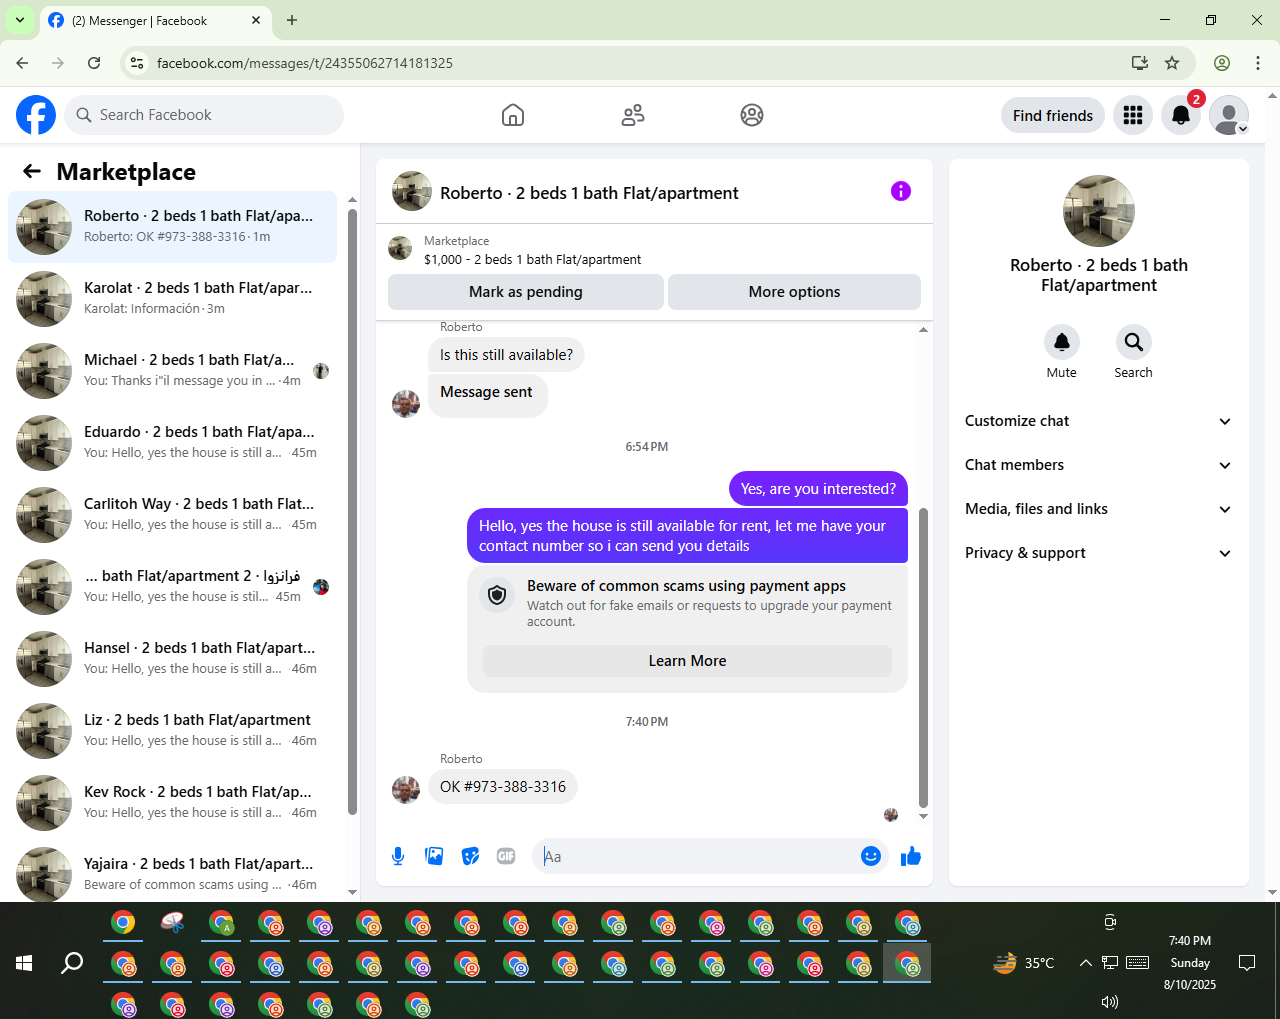Screen dimensions: 1280x1019
Task: Send a voice clip microphone icon
Action: click(x=398, y=856)
